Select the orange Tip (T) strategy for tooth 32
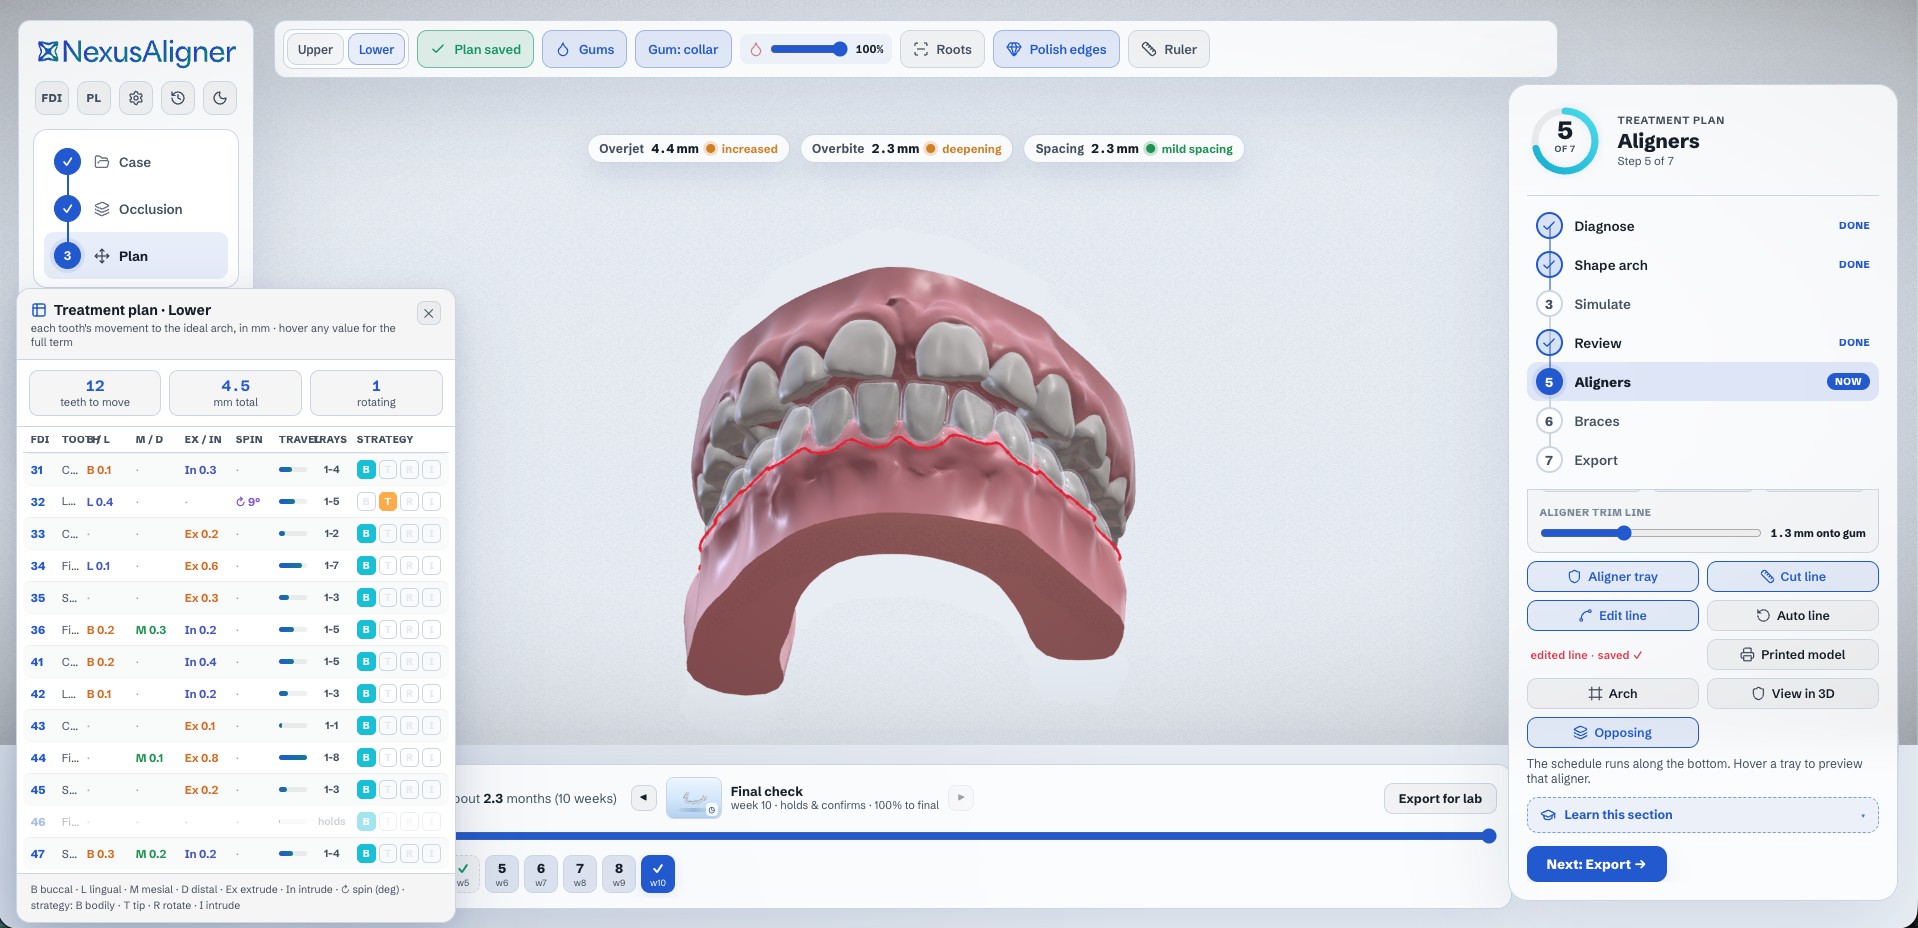Viewport: 1918px width, 928px height. pyautogui.click(x=388, y=501)
